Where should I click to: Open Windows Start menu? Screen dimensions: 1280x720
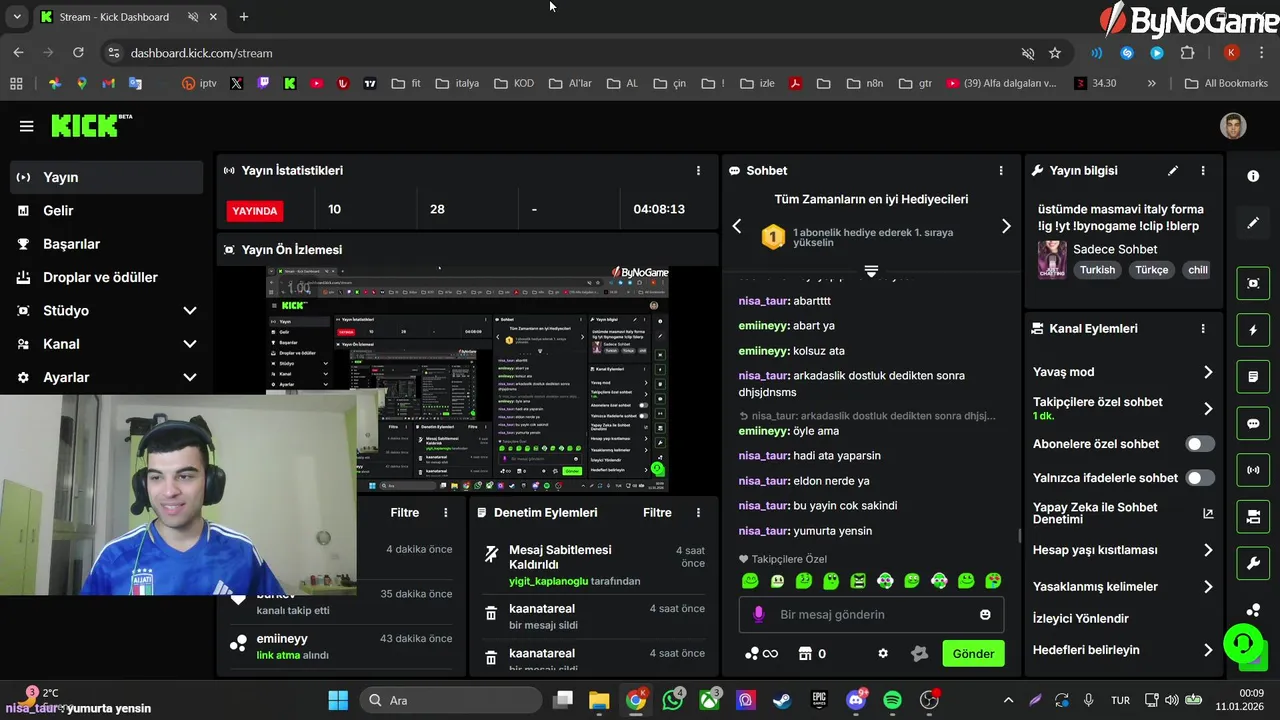point(338,700)
